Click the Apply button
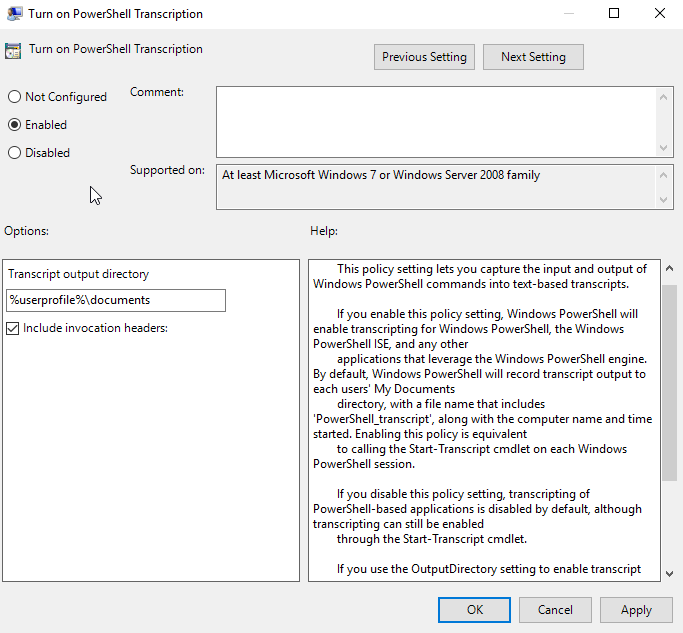Screen dimensions: 683x633 click(636, 609)
